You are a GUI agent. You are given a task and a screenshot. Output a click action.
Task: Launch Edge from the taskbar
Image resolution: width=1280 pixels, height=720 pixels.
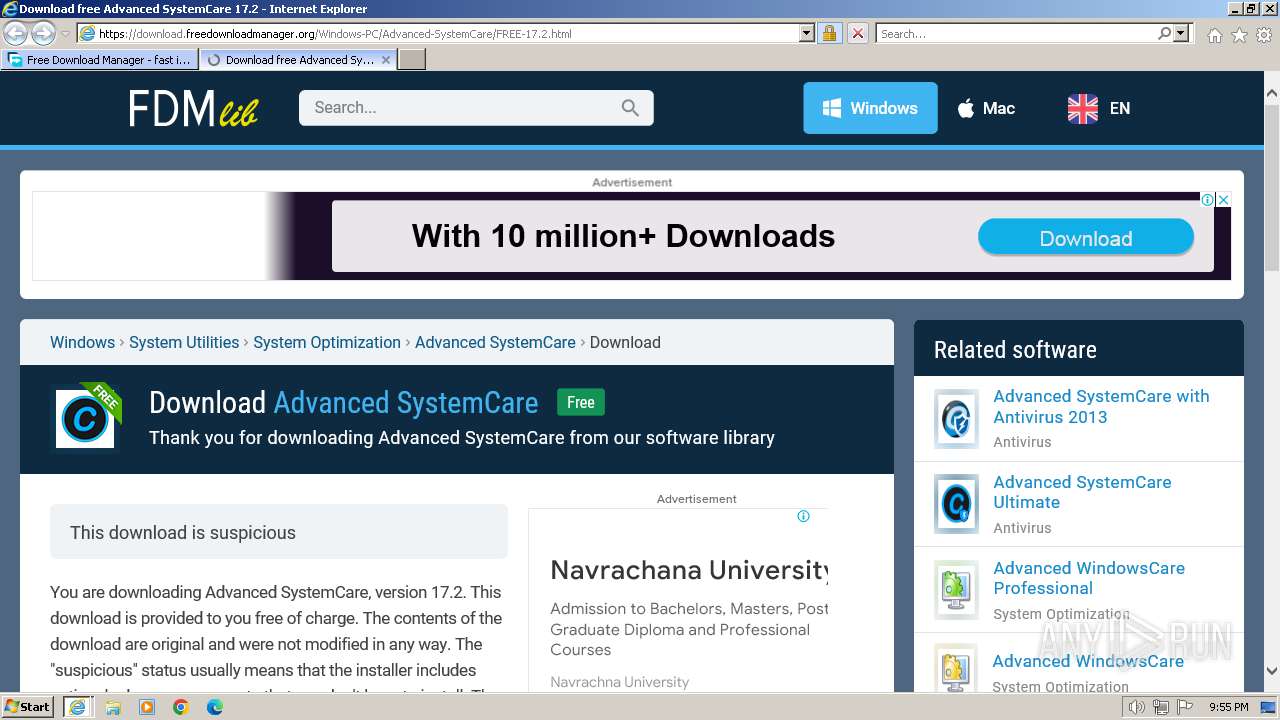[x=215, y=707]
